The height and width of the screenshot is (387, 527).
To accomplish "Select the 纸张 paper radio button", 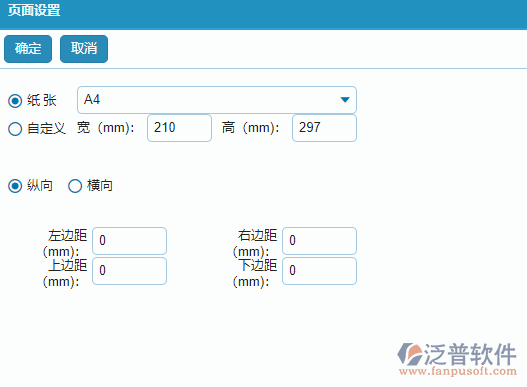I will pos(15,101).
